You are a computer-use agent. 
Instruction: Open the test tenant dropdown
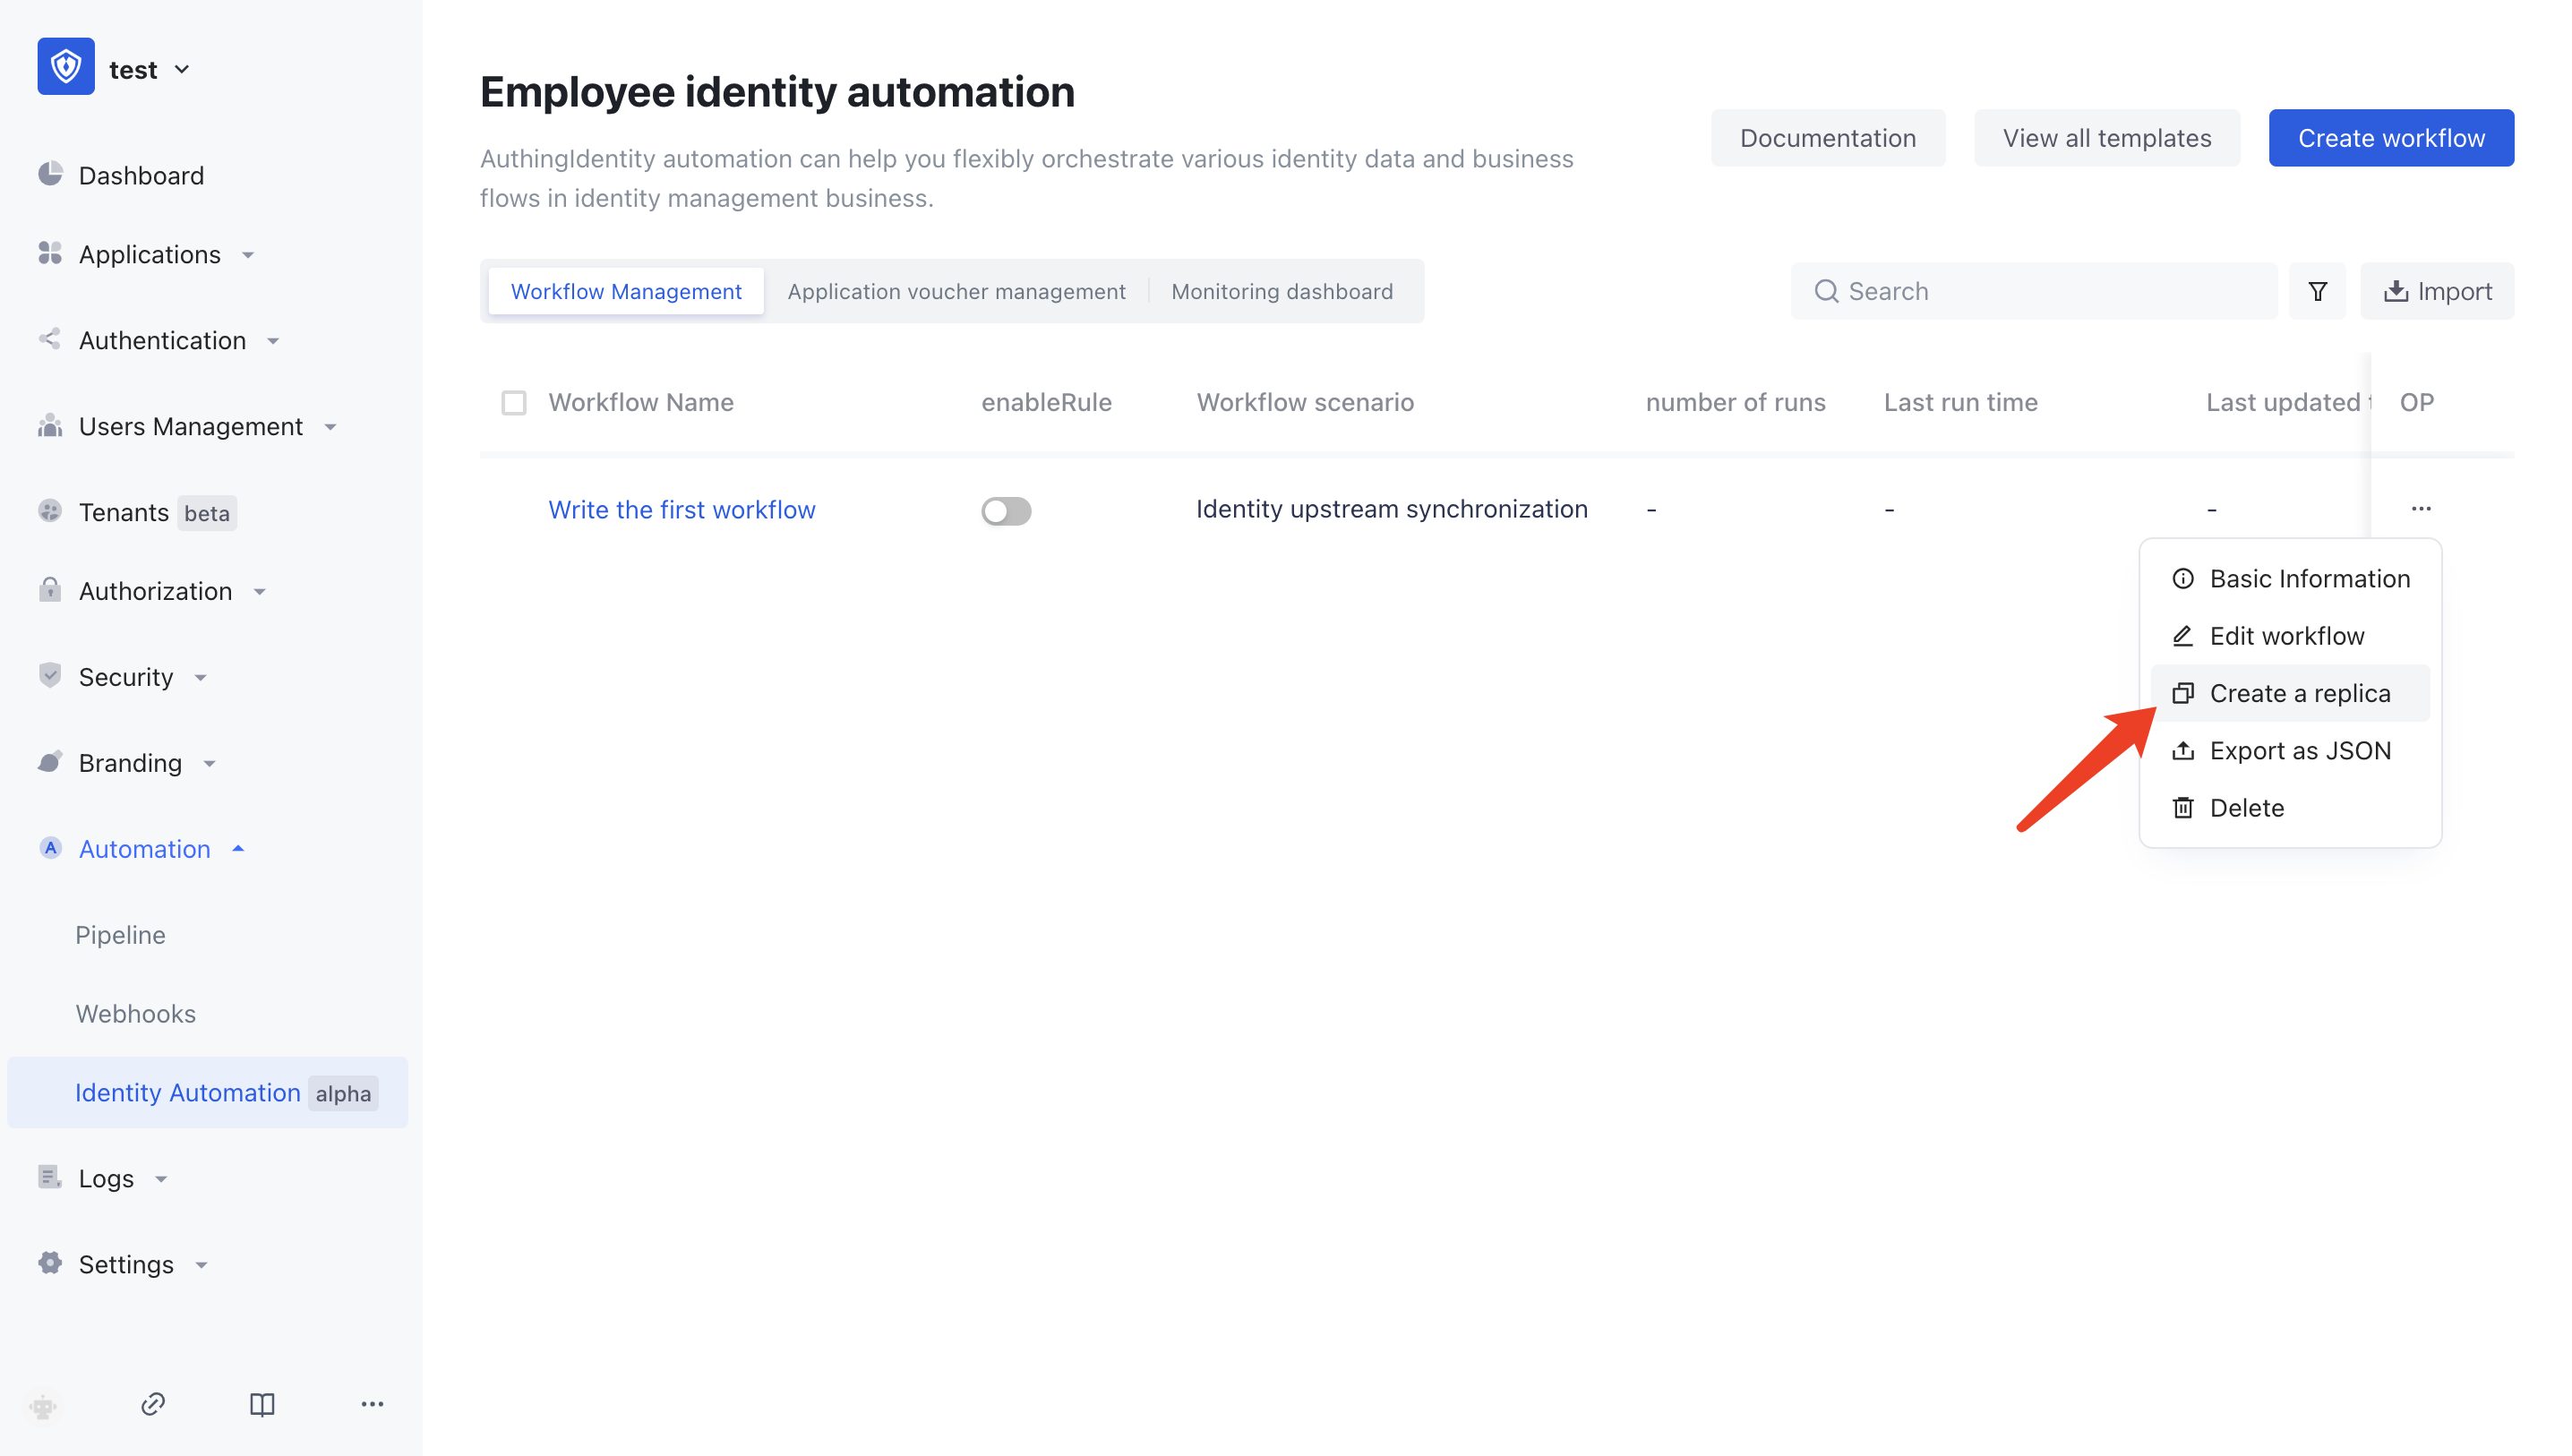pyautogui.click(x=148, y=69)
